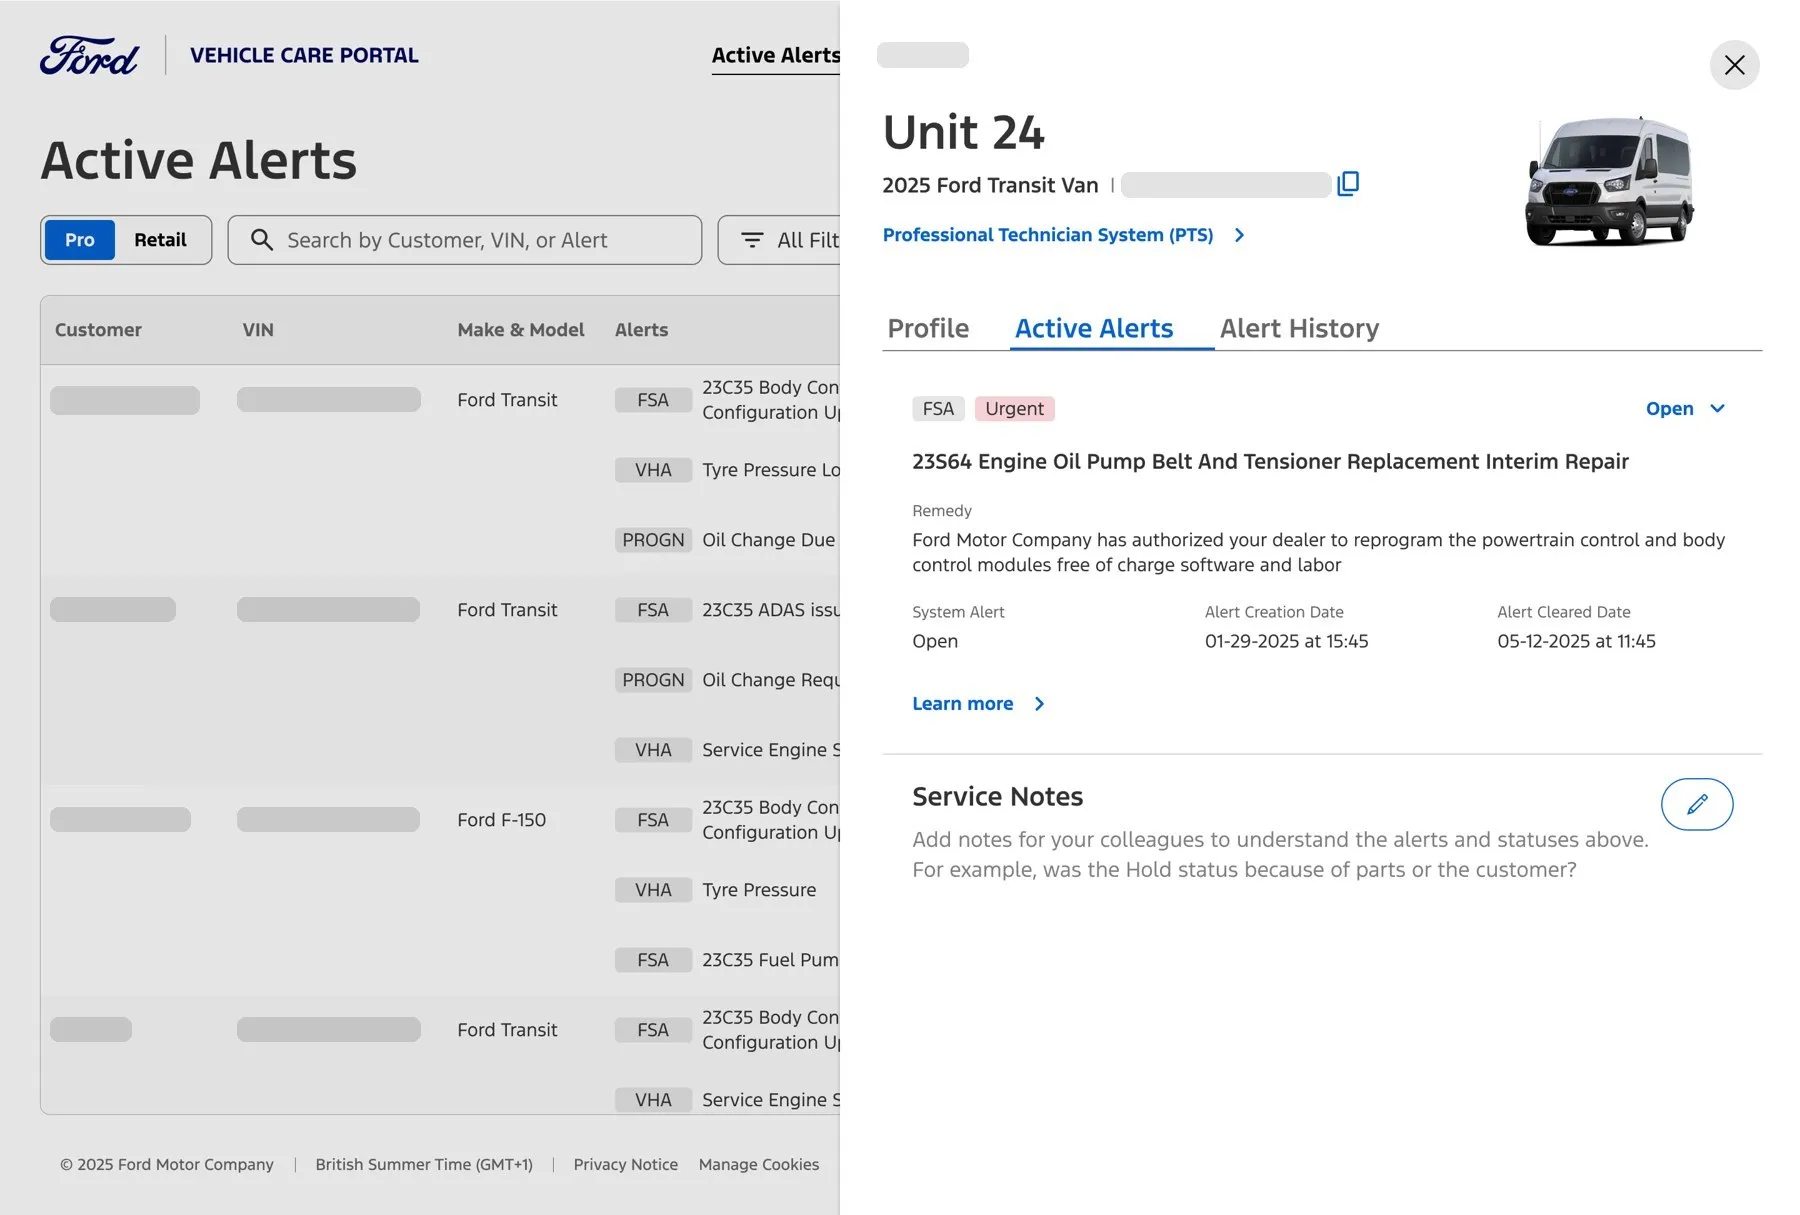The width and height of the screenshot is (1800, 1215).
Task: Click the Ford F-150 model cell
Action: pyautogui.click(x=502, y=820)
